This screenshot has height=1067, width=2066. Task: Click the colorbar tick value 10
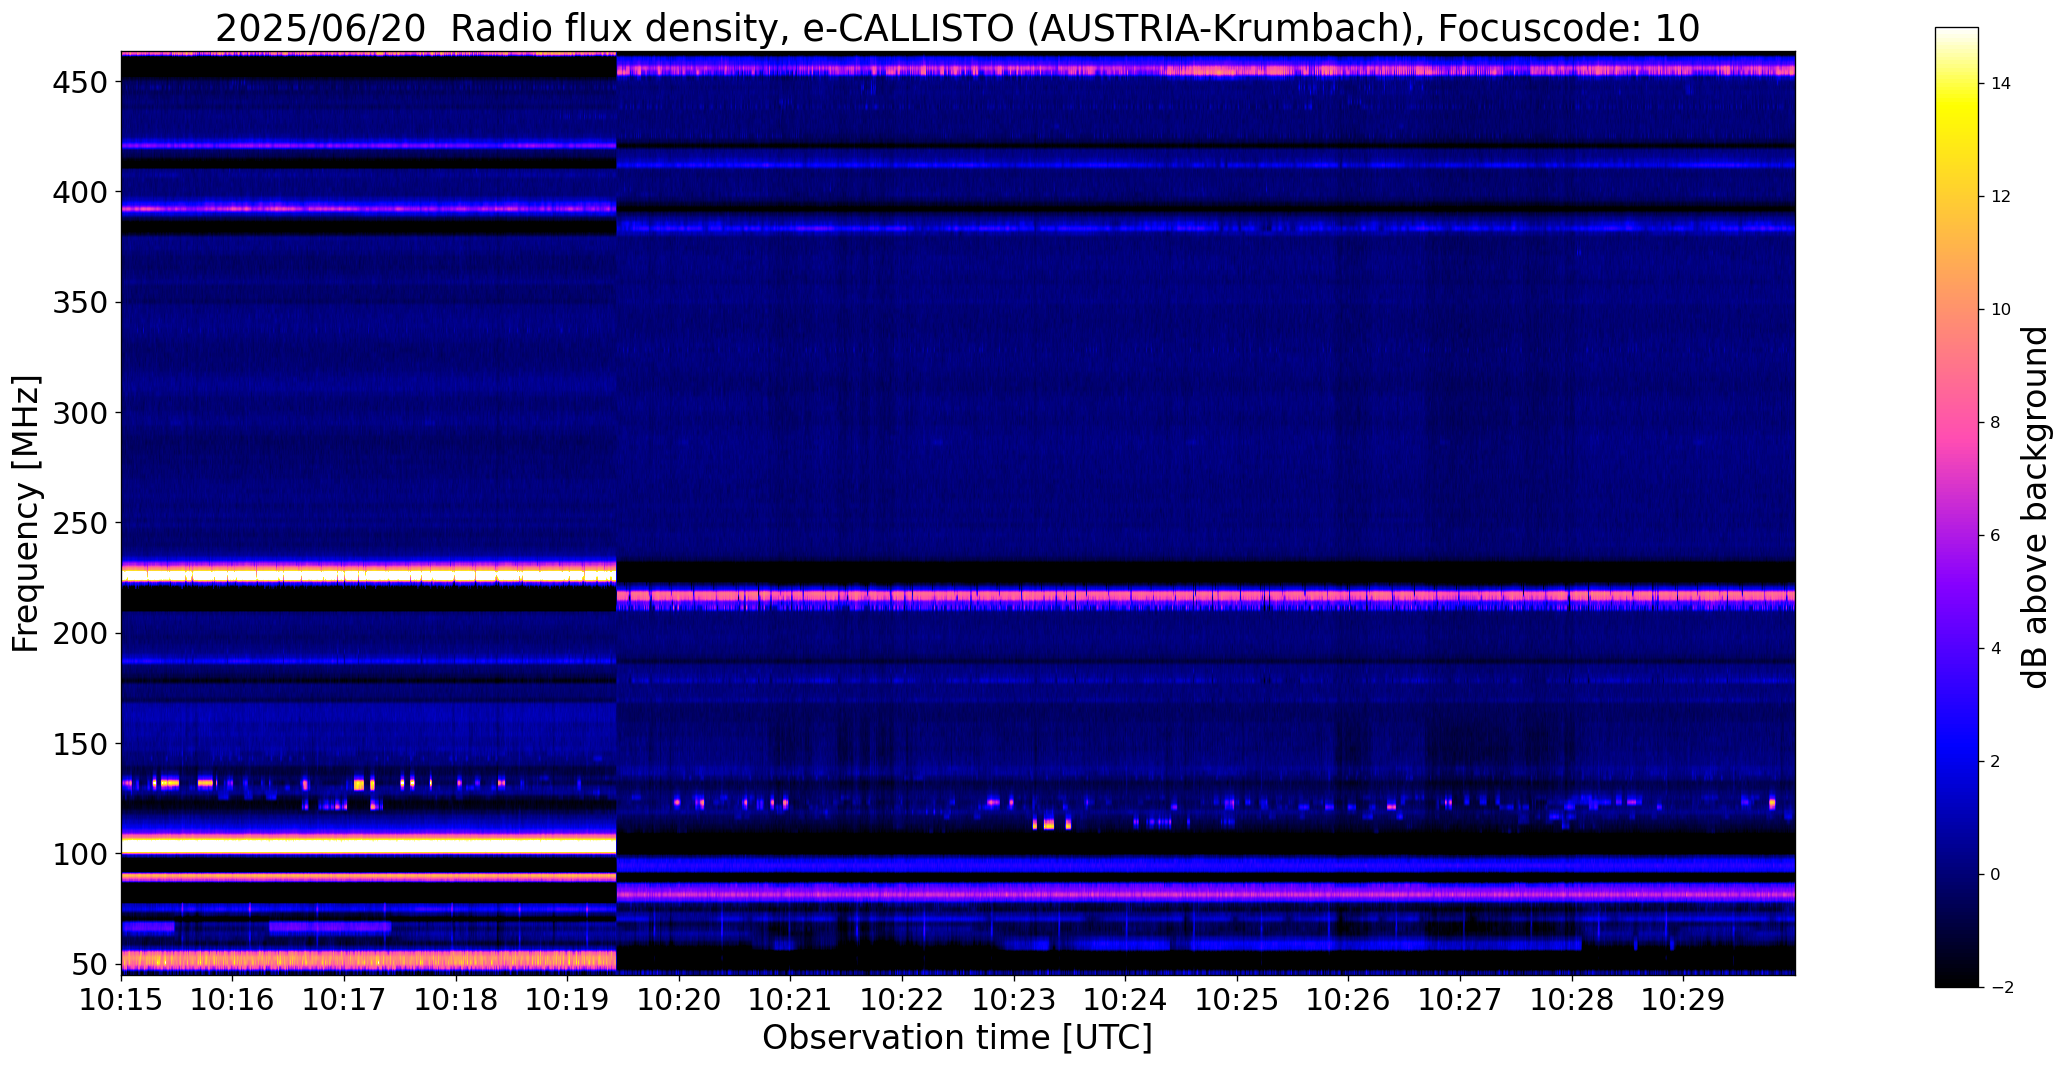click(x=2000, y=310)
